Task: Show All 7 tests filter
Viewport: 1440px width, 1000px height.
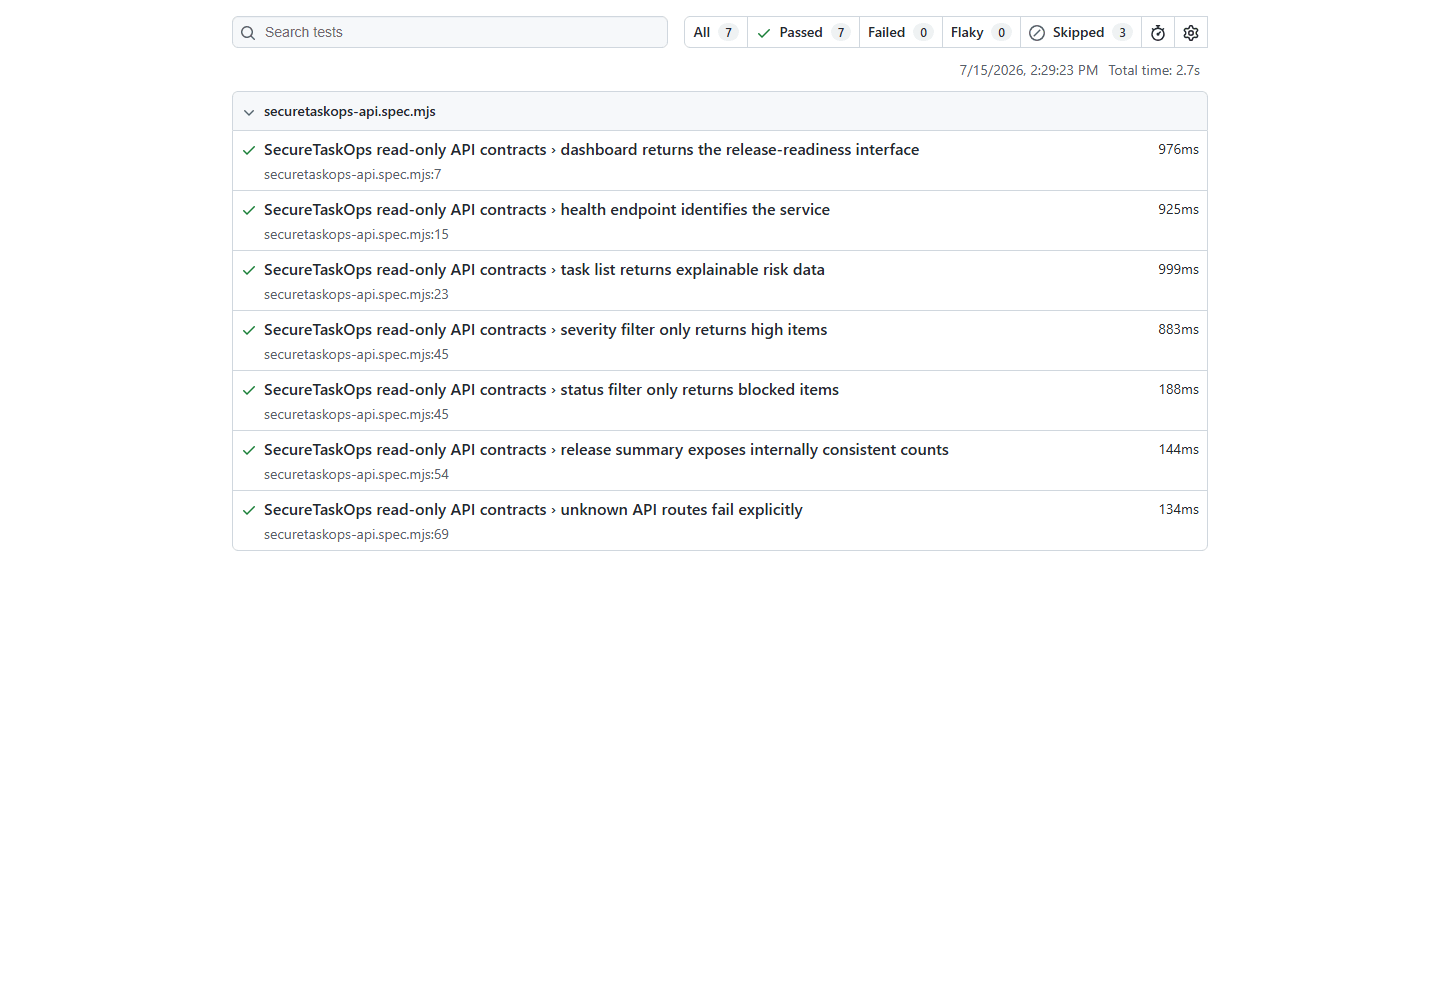Action: click(716, 32)
